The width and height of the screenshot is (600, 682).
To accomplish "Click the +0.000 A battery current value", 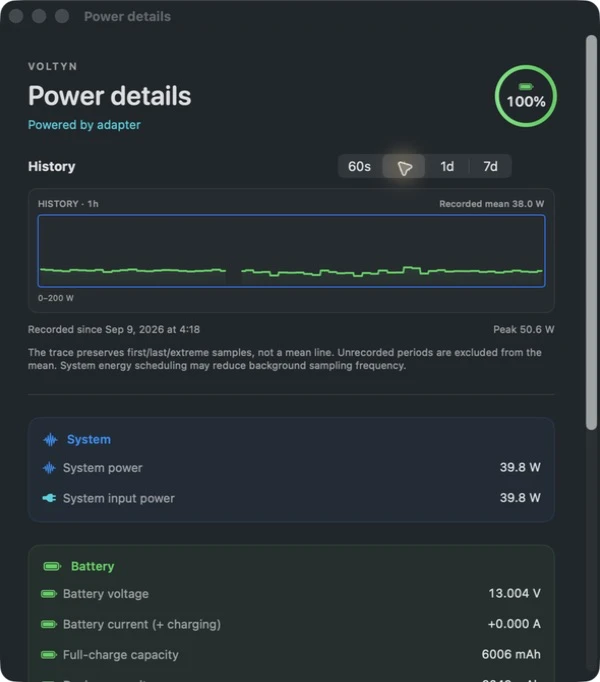I will (x=514, y=624).
